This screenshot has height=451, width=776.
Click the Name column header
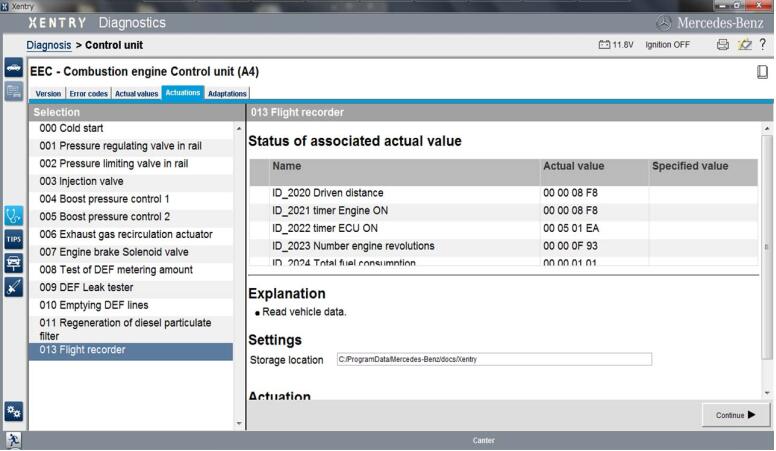[x=405, y=172]
